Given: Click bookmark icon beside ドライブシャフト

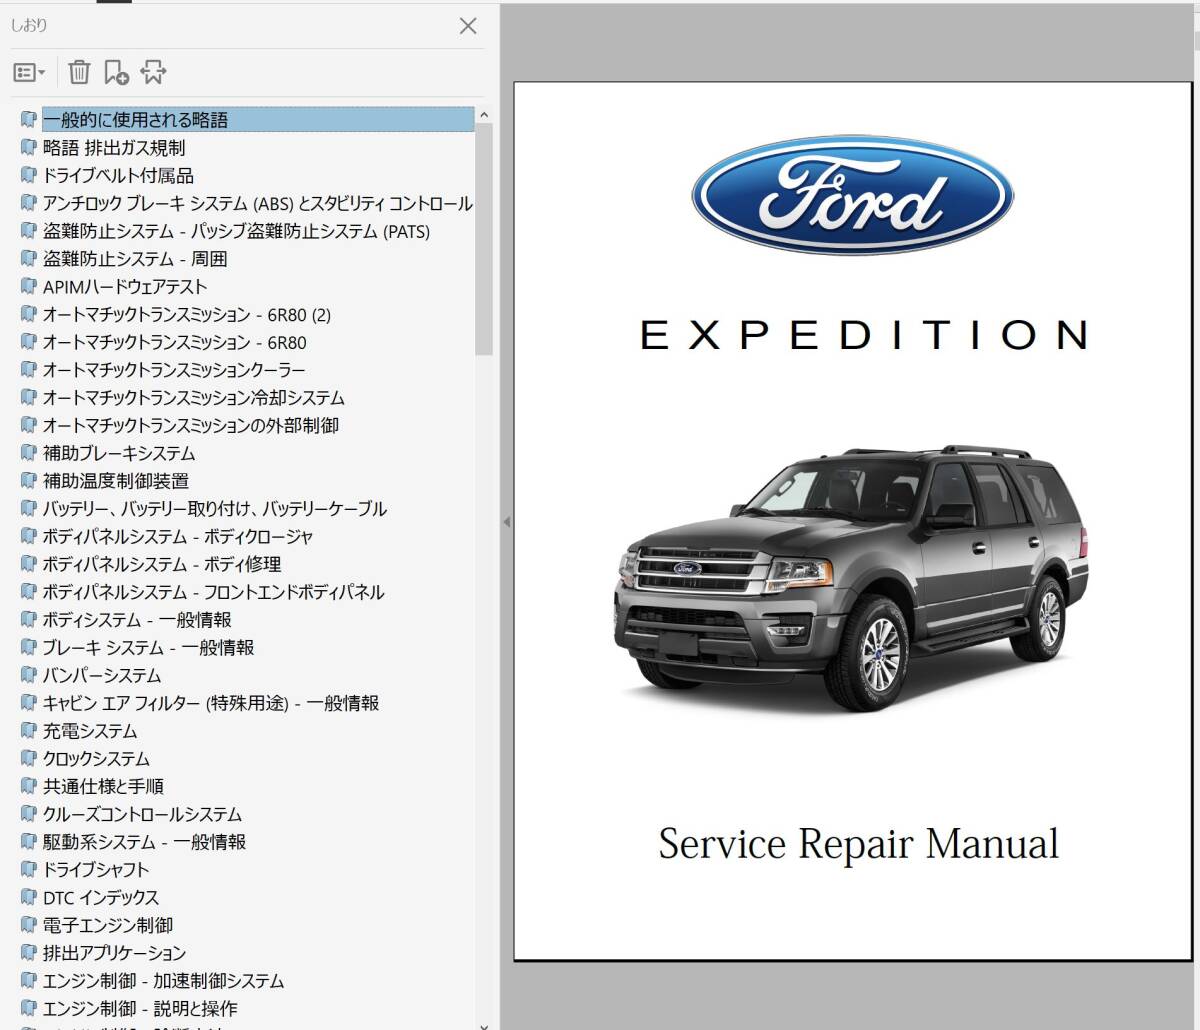Looking at the screenshot, I should [28, 869].
